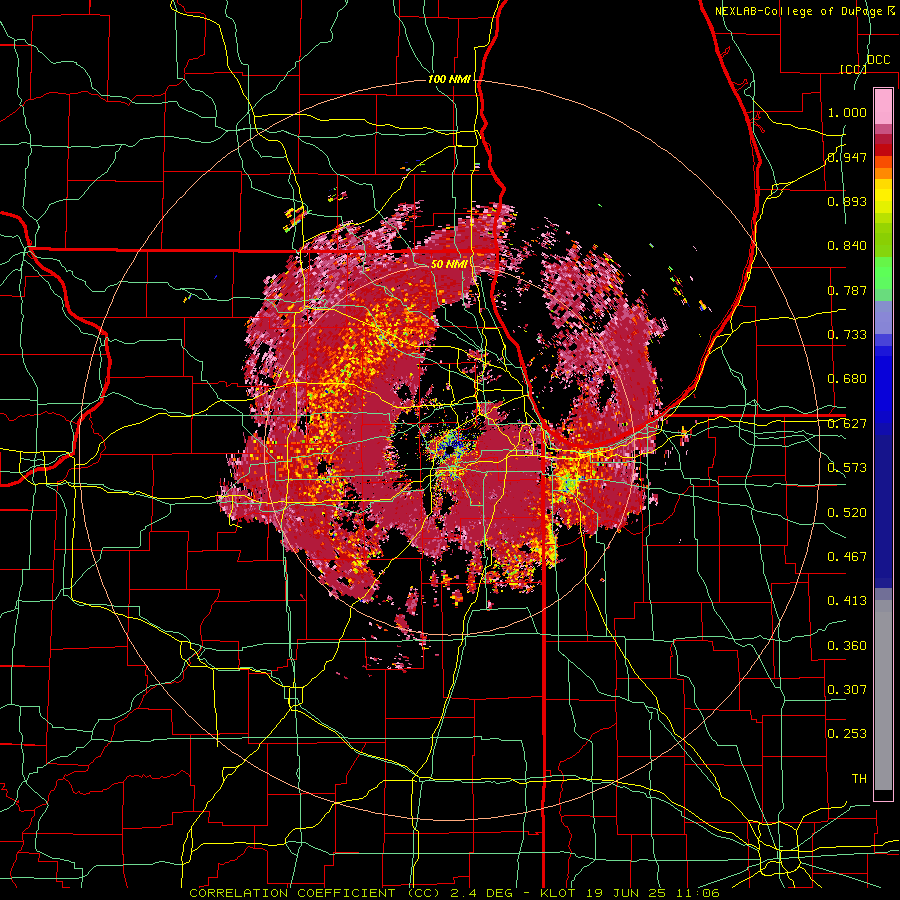Click the 0.840 scale label
The image size is (900, 900).
[847, 246]
